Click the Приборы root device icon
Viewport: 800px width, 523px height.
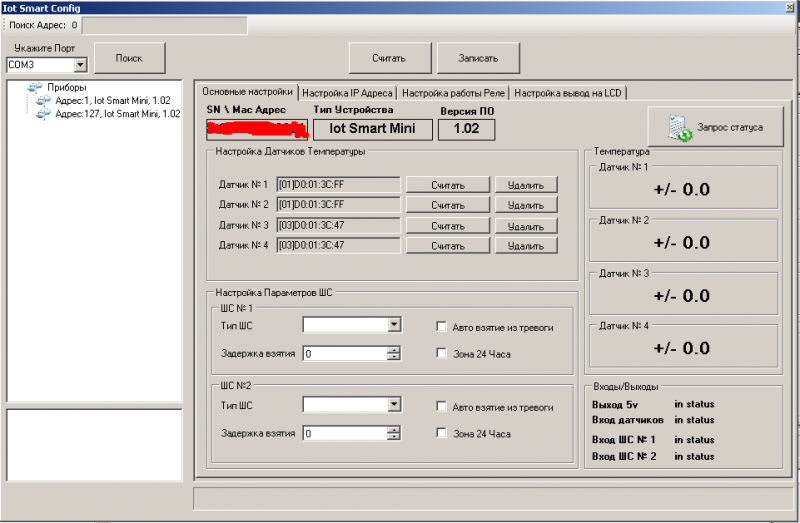35,87
